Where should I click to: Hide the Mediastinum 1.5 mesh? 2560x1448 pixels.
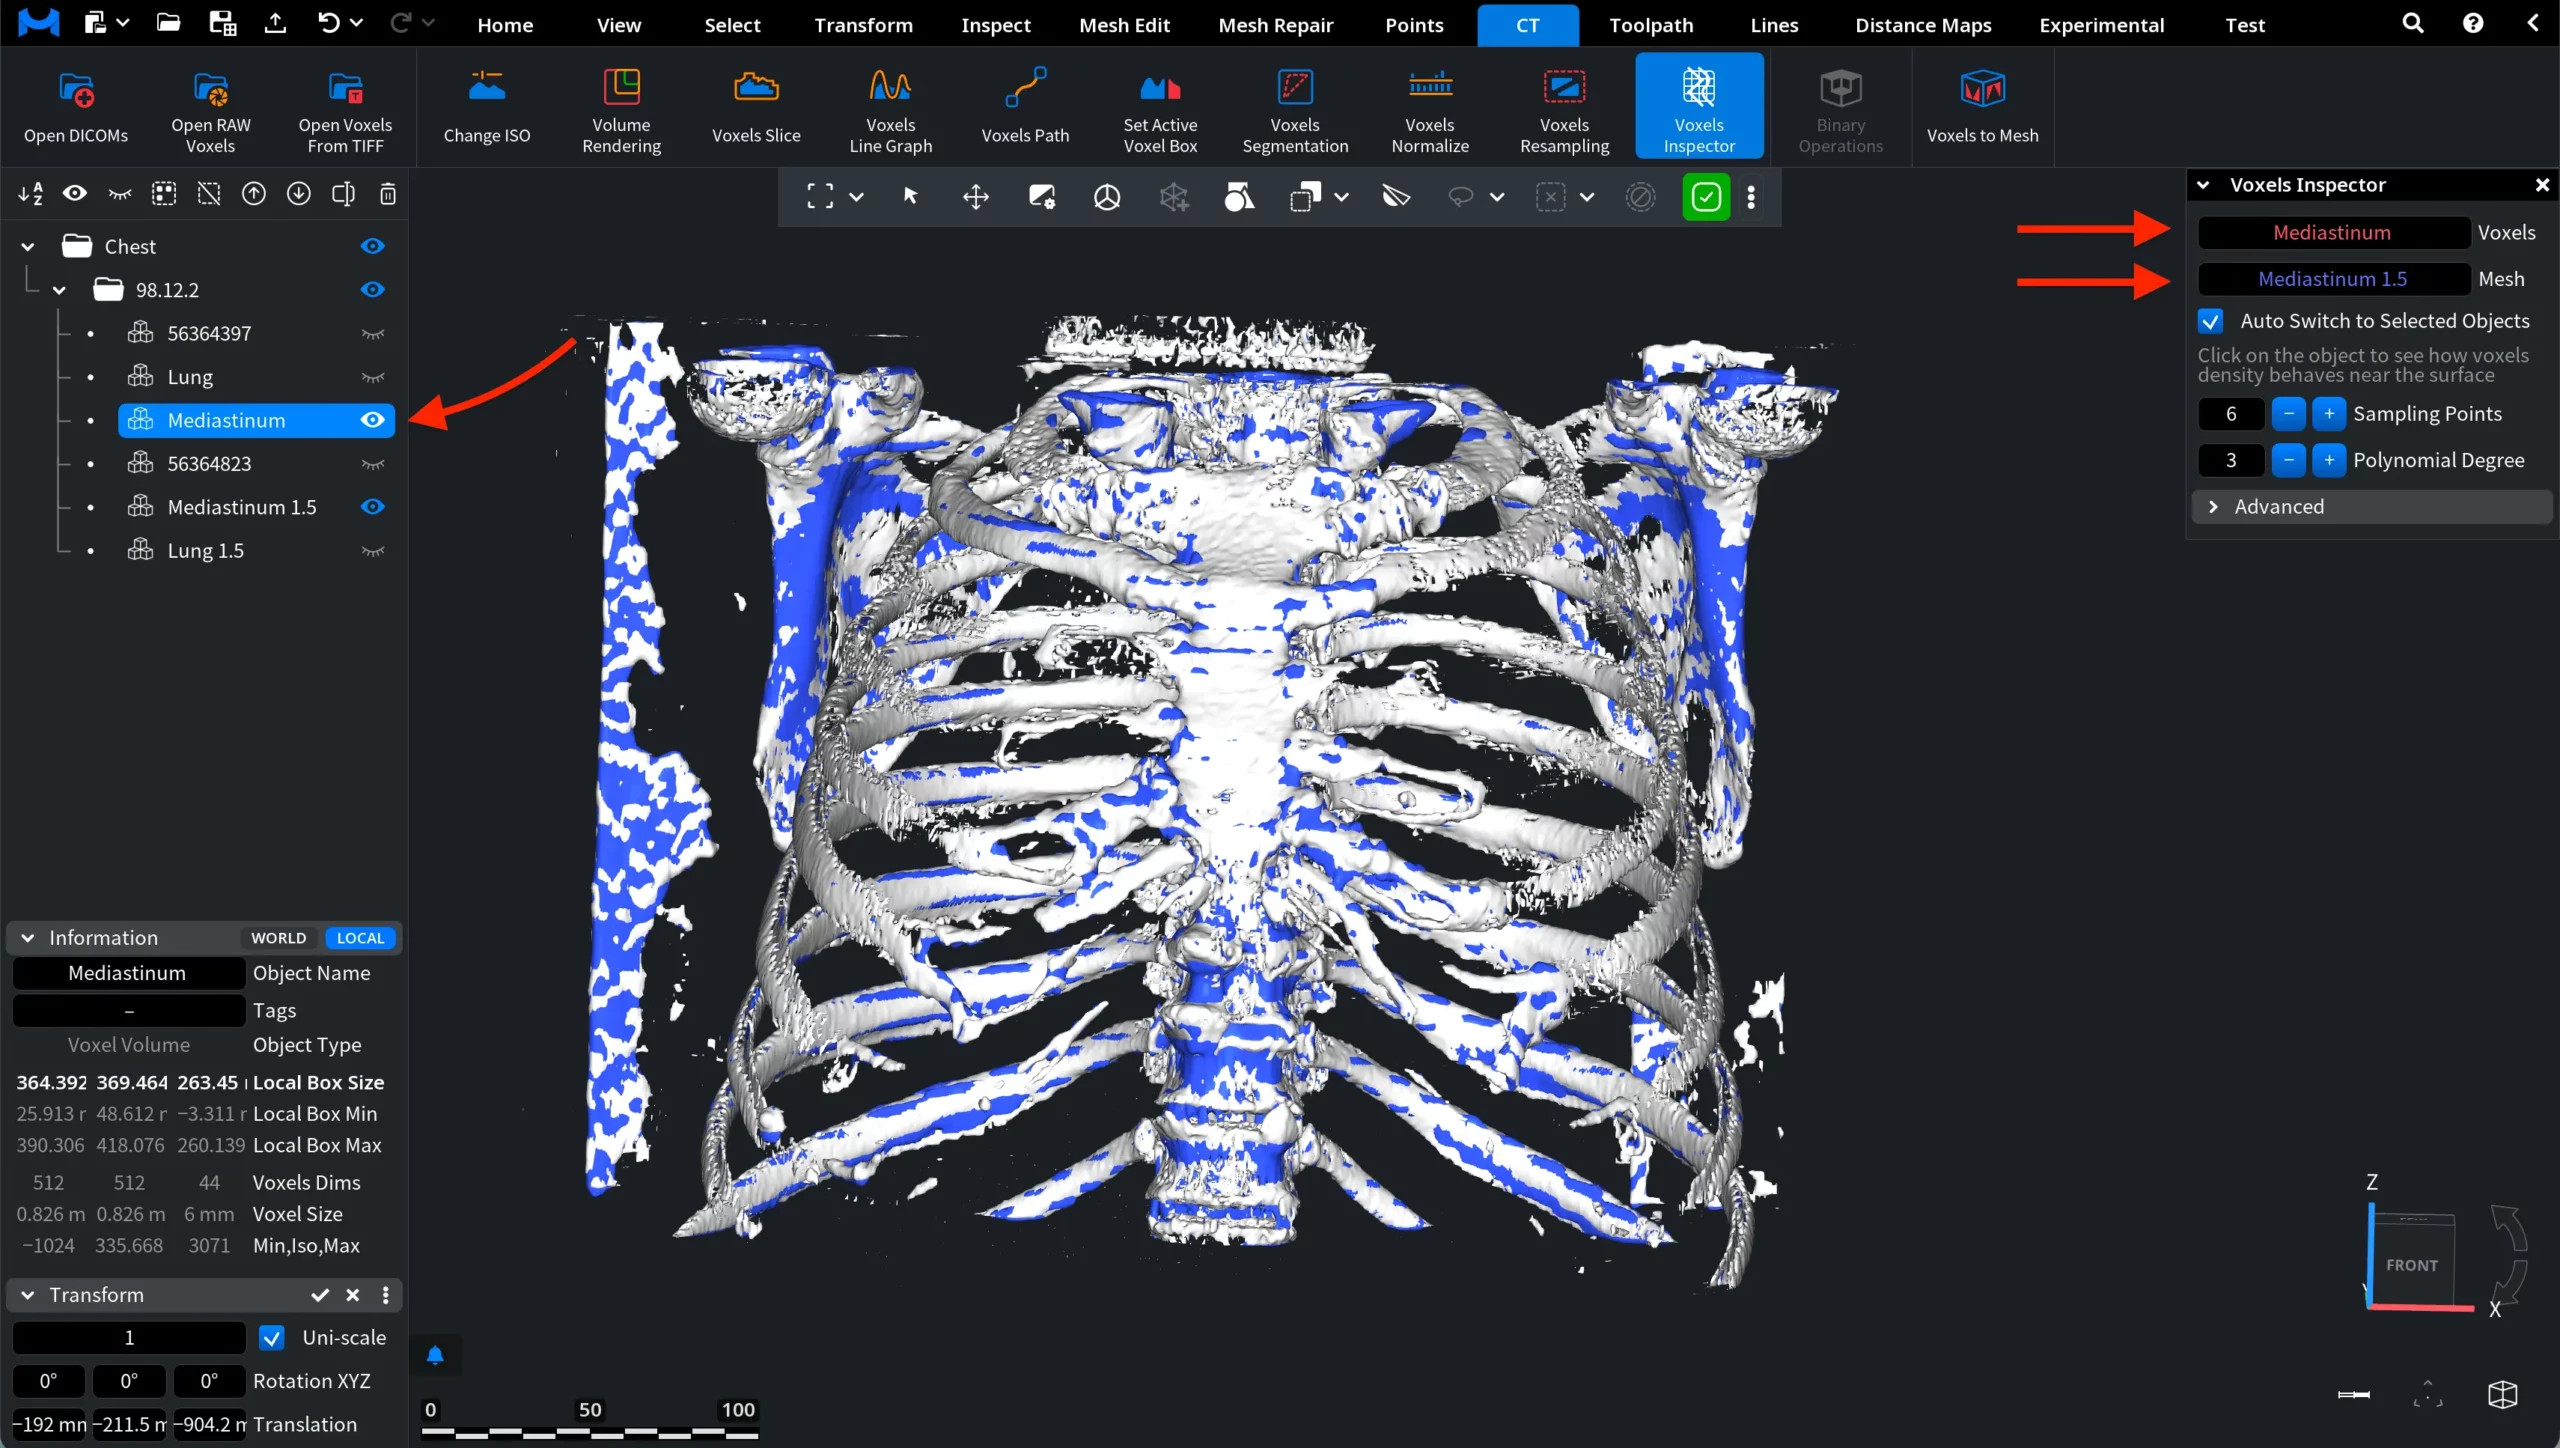point(372,507)
